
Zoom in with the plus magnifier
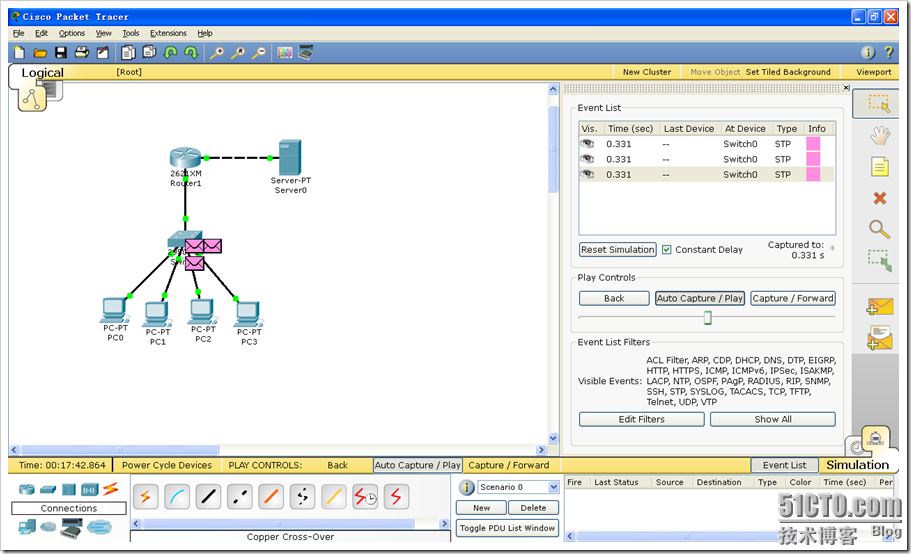point(217,53)
